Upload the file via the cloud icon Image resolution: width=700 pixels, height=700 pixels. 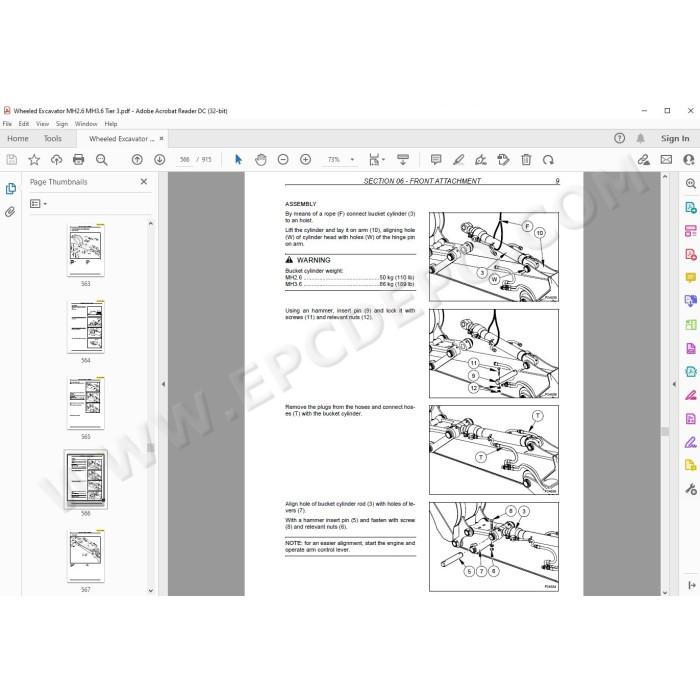[x=56, y=160]
